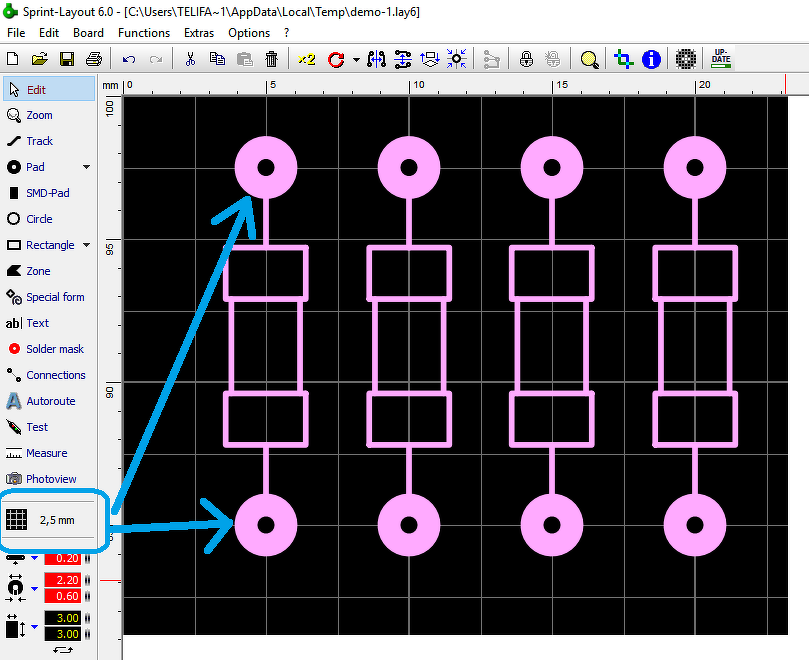The image size is (809, 660).
Task: Group selection with the lock icon
Action: (526, 59)
